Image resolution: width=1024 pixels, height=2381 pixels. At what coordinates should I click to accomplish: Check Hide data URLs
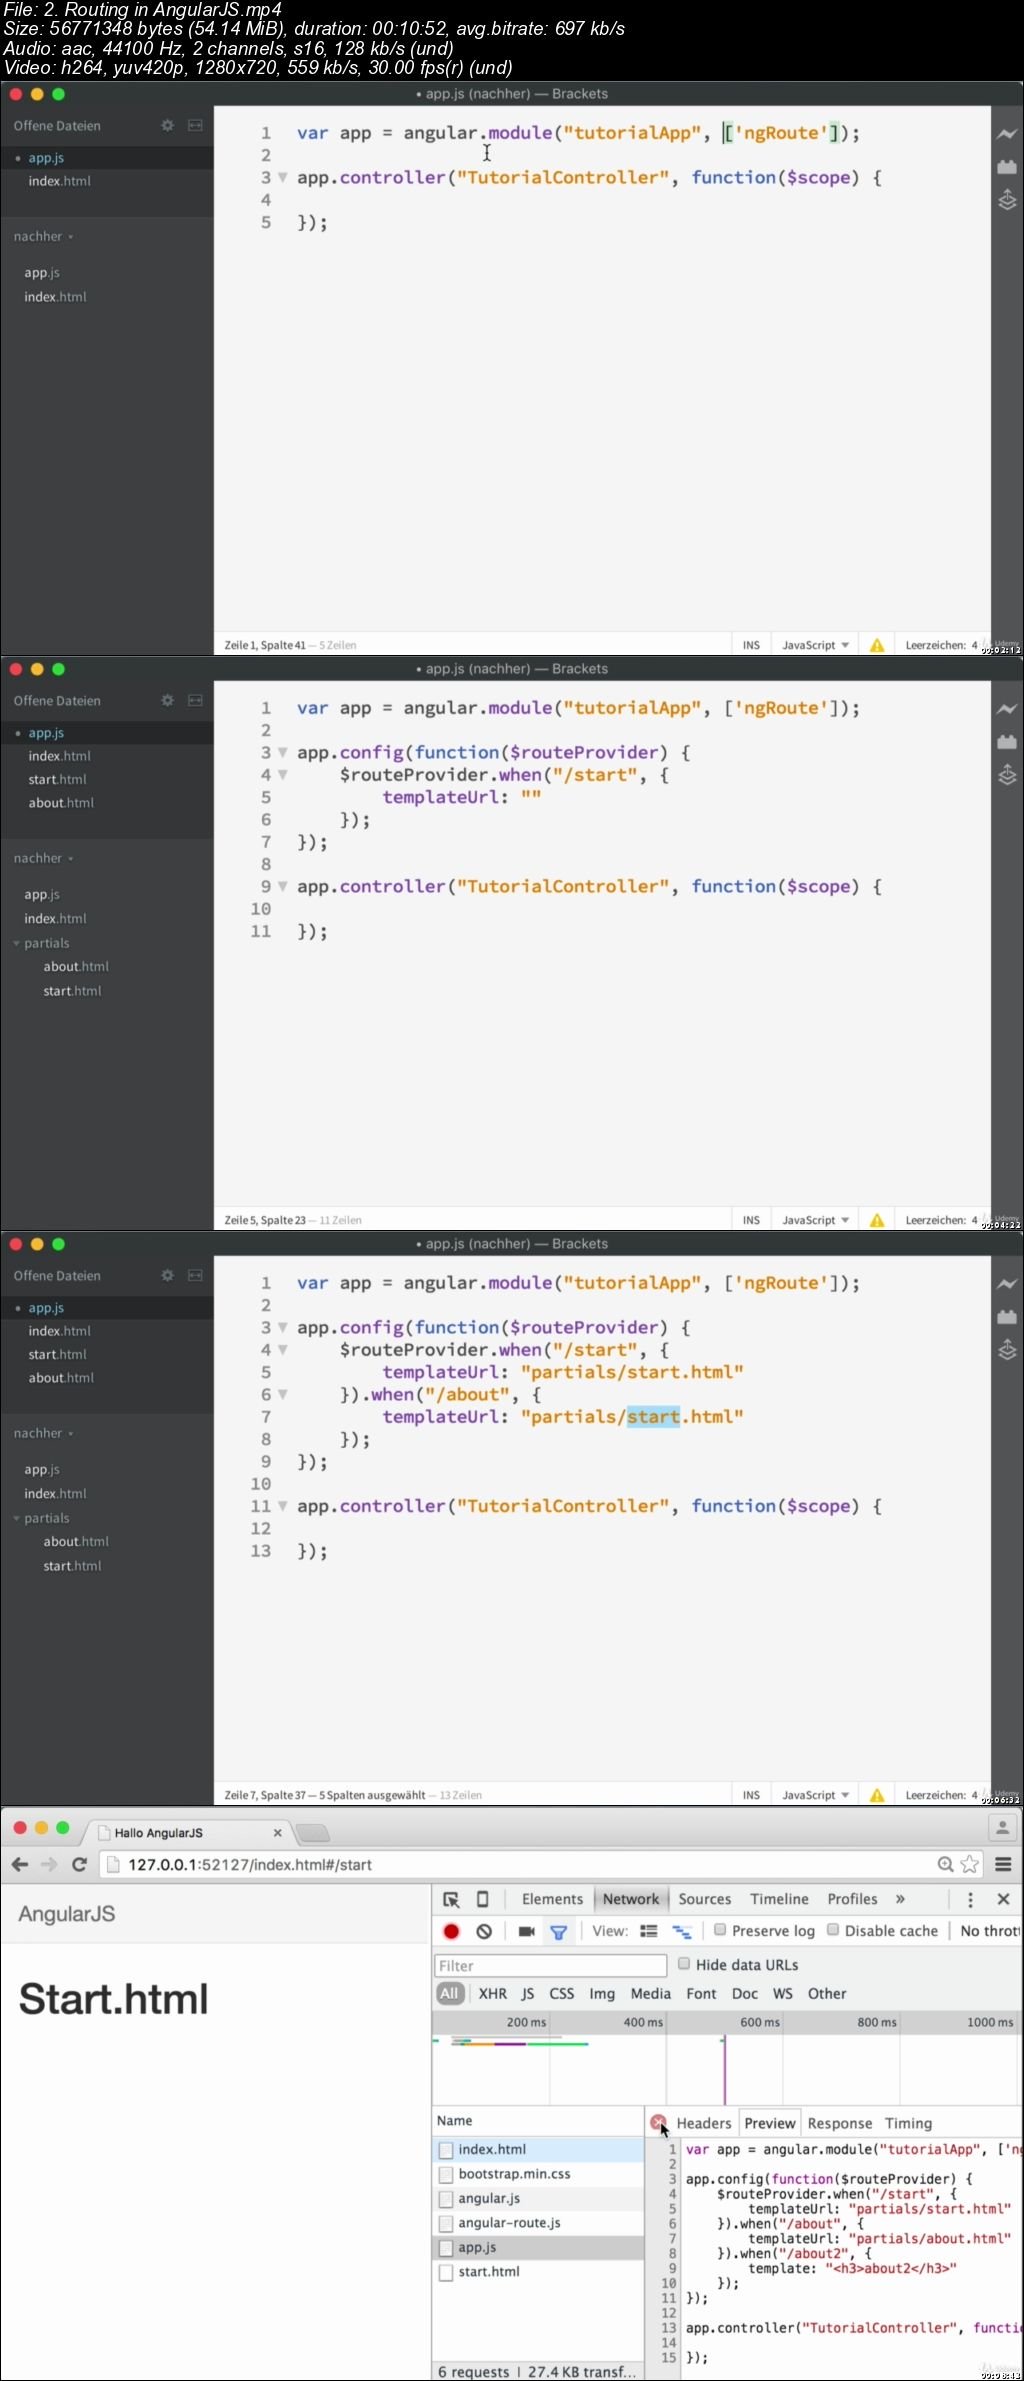click(684, 1964)
